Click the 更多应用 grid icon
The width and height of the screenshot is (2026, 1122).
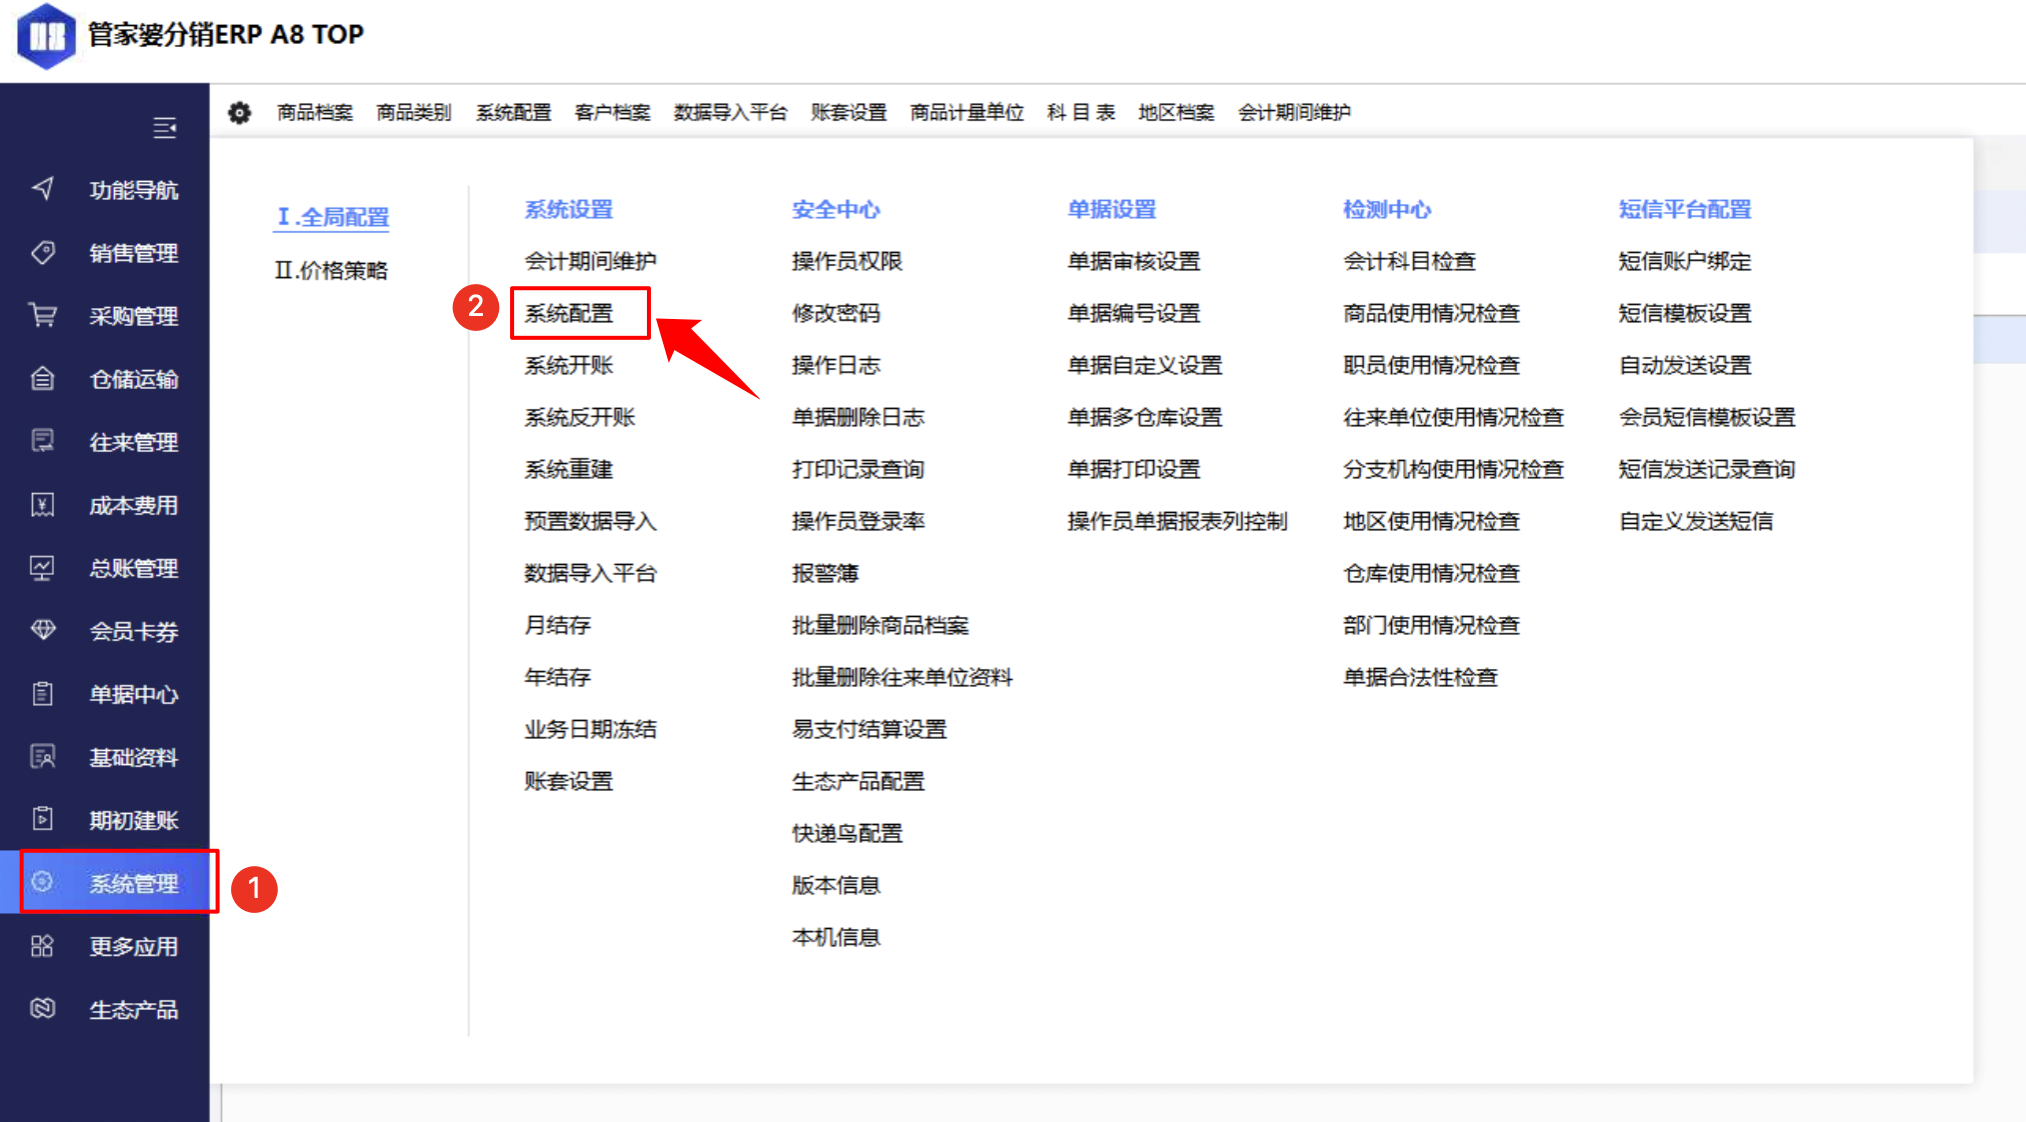43,946
